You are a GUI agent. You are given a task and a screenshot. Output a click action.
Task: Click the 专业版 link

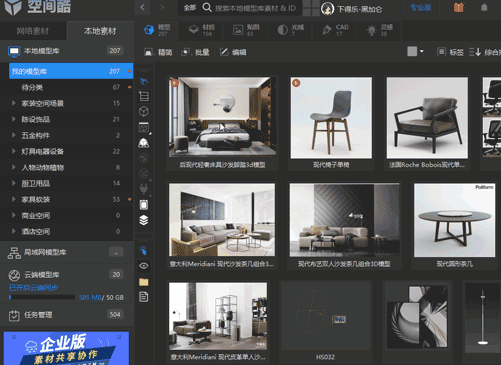point(421,7)
